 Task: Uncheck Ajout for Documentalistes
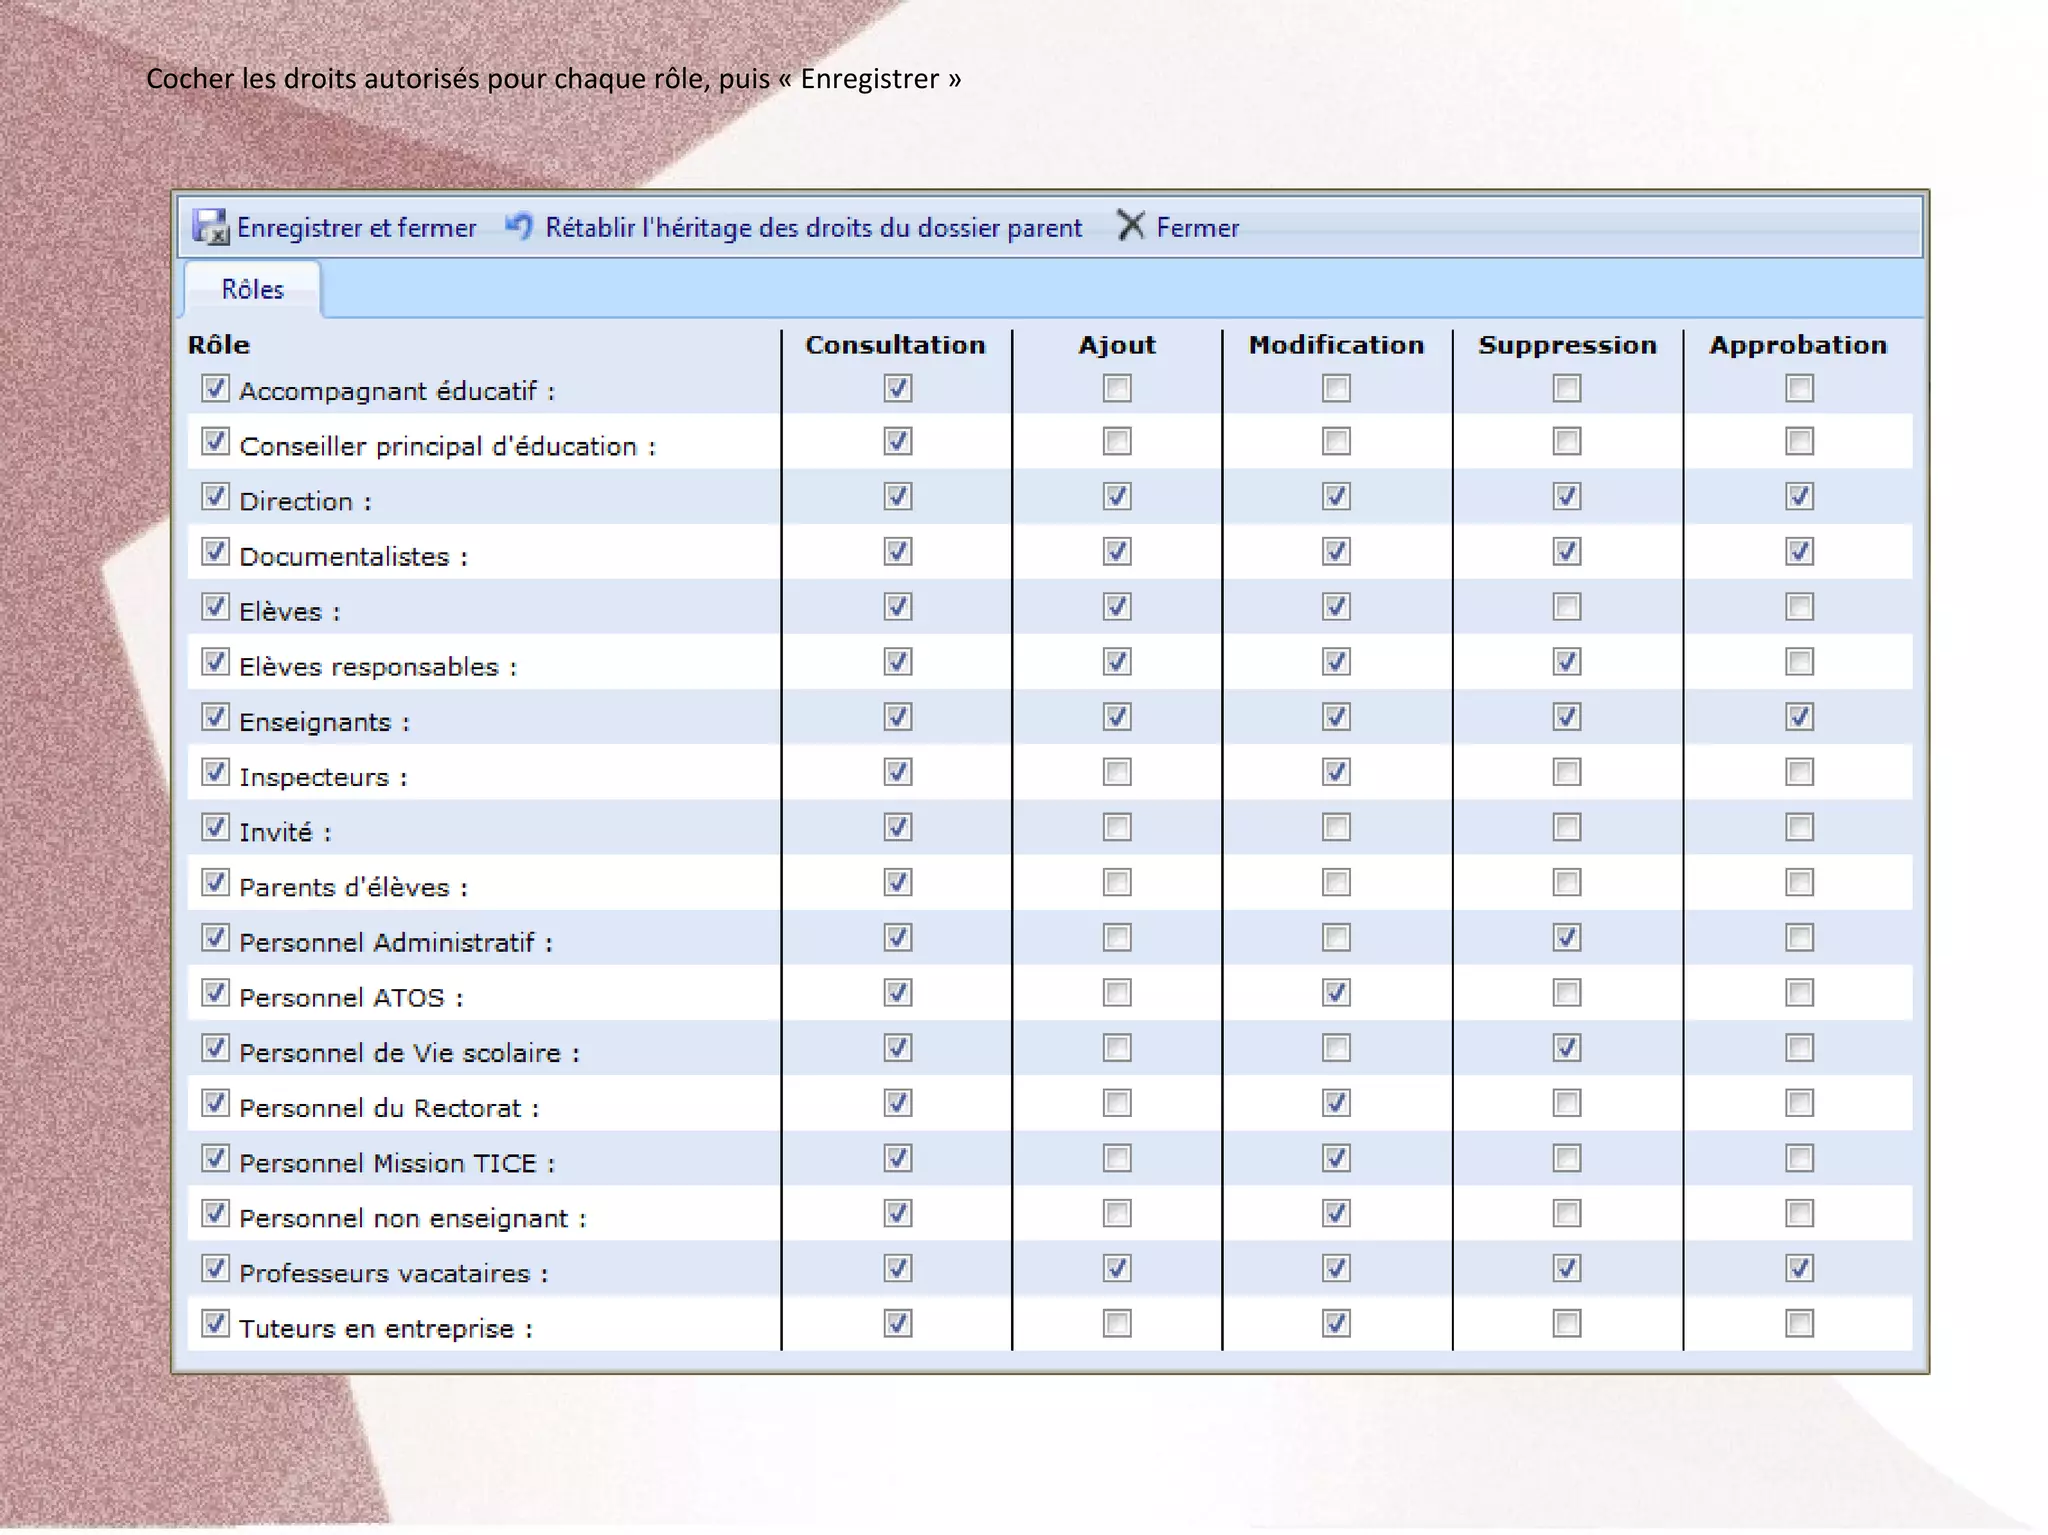(1117, 551)
